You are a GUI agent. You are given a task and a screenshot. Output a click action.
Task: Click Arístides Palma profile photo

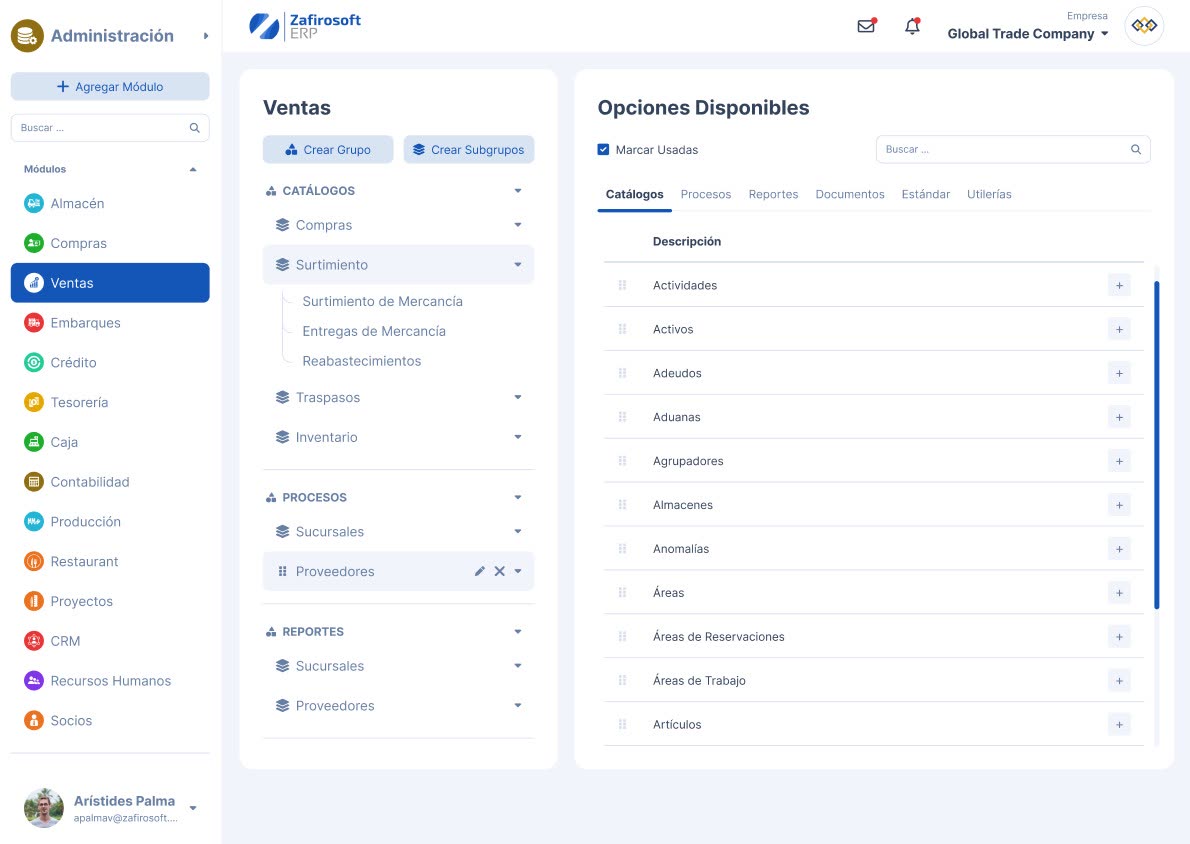(44, 808)
